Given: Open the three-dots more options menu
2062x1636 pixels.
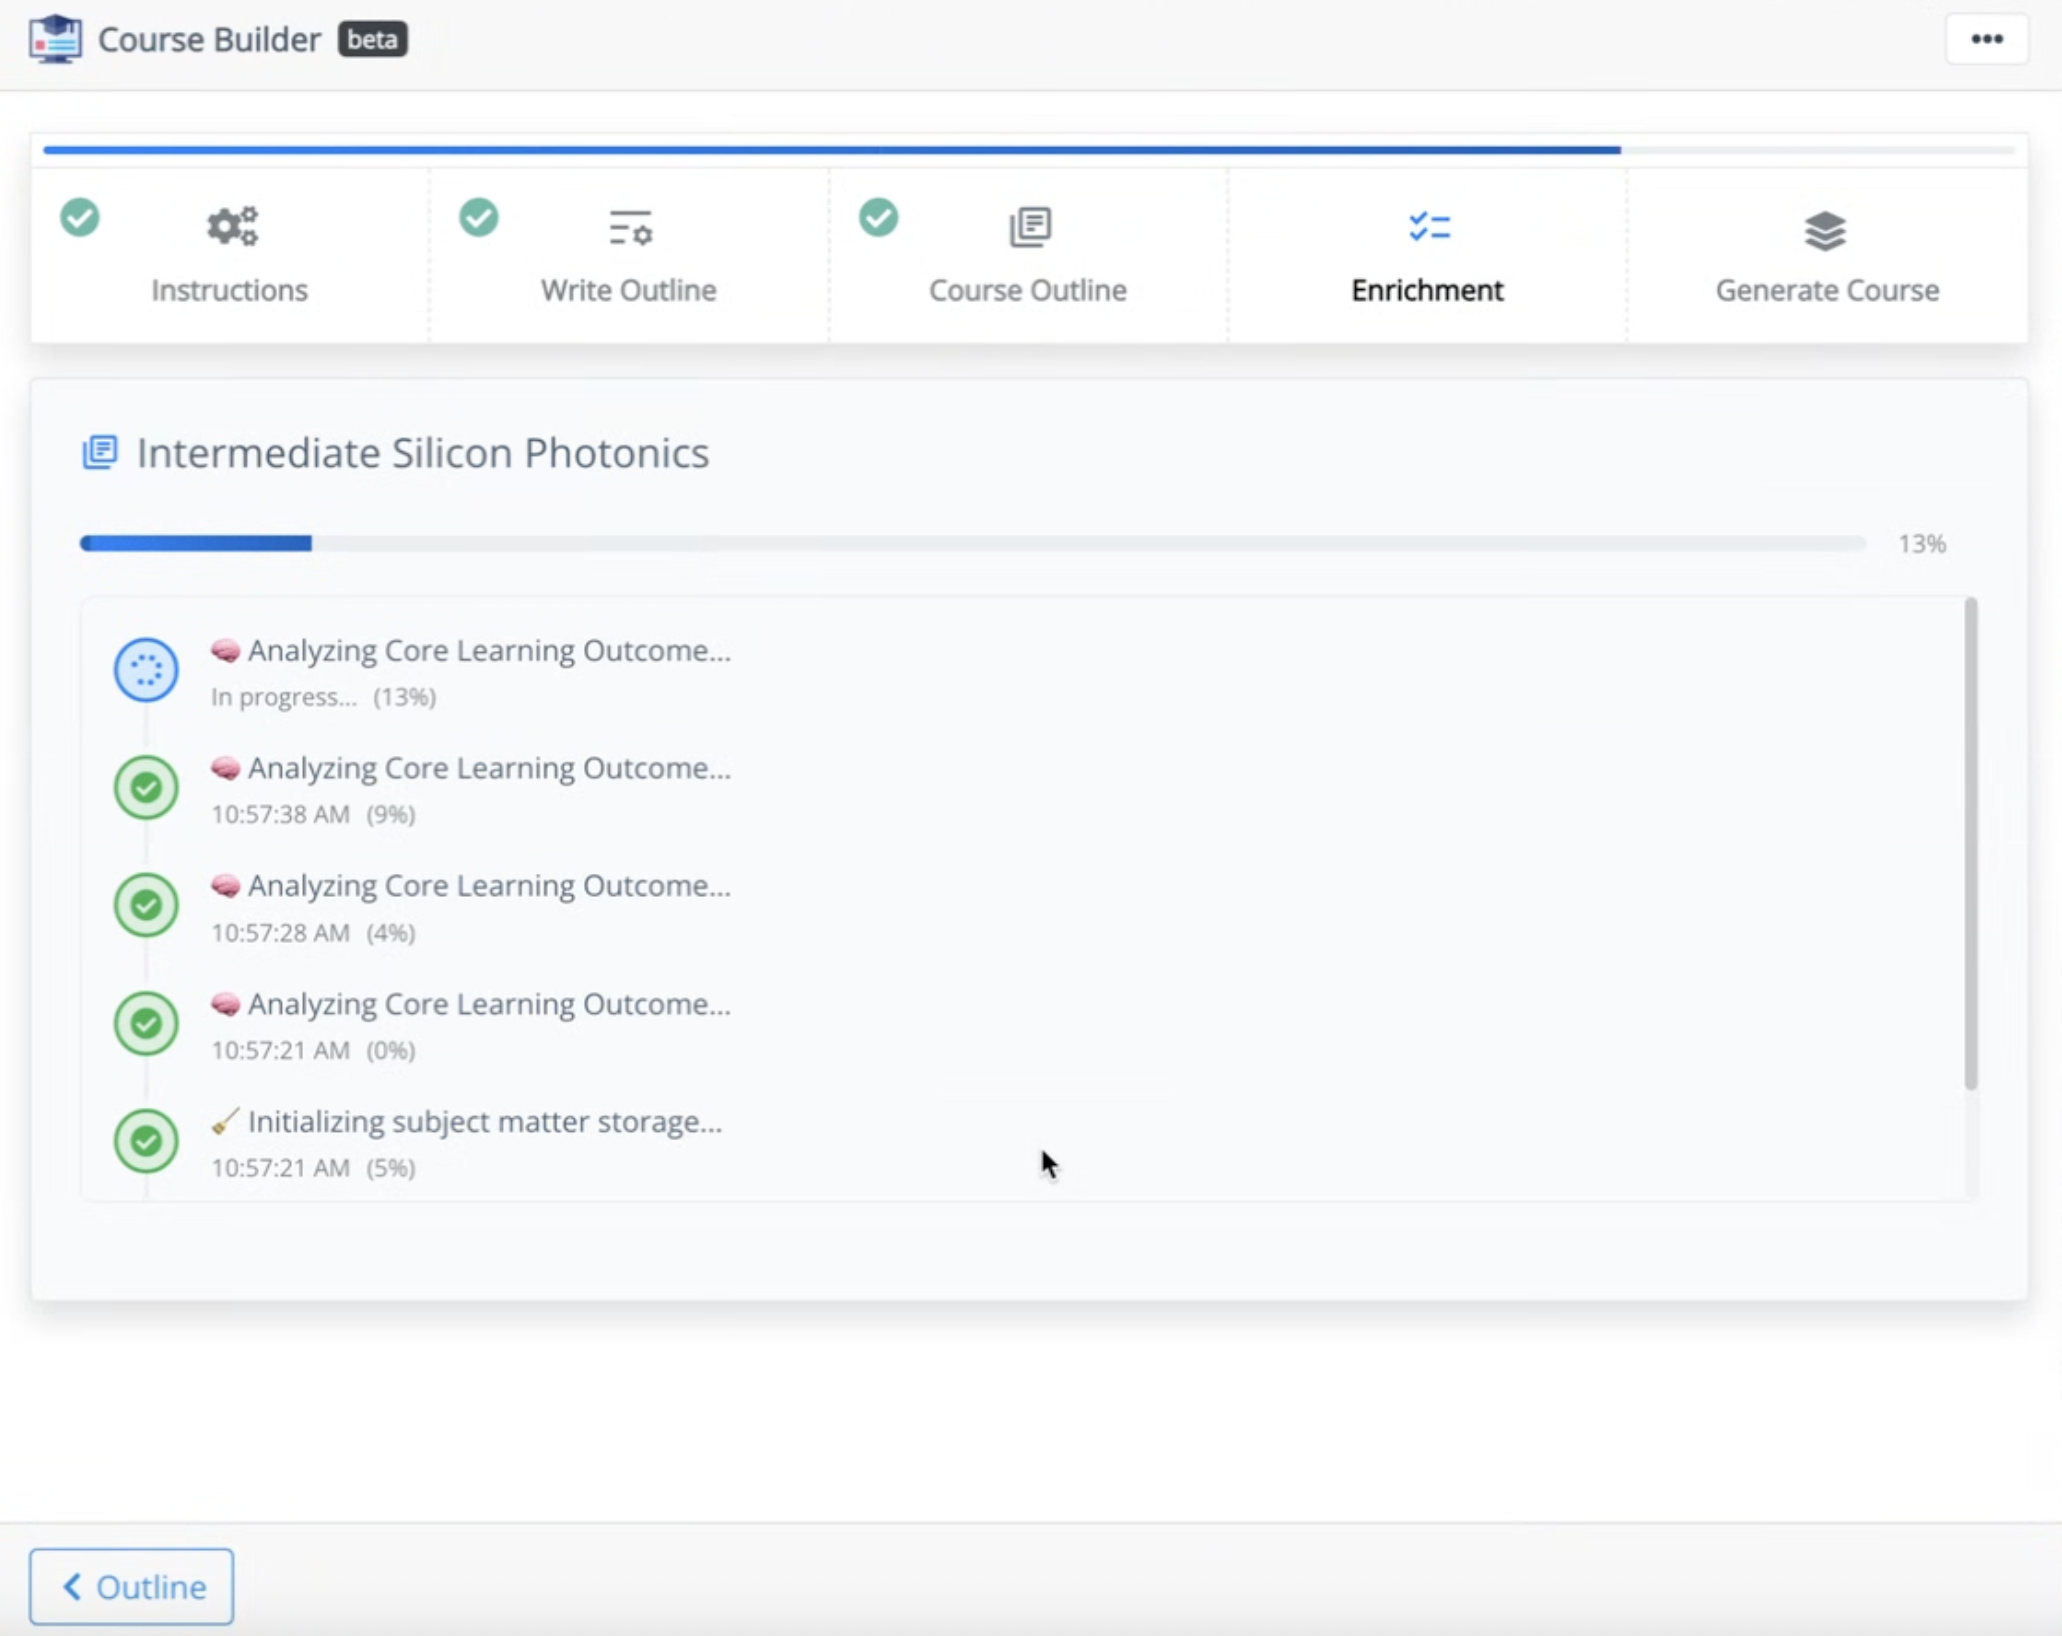Looking at the screenshot, I should 1986,40.
